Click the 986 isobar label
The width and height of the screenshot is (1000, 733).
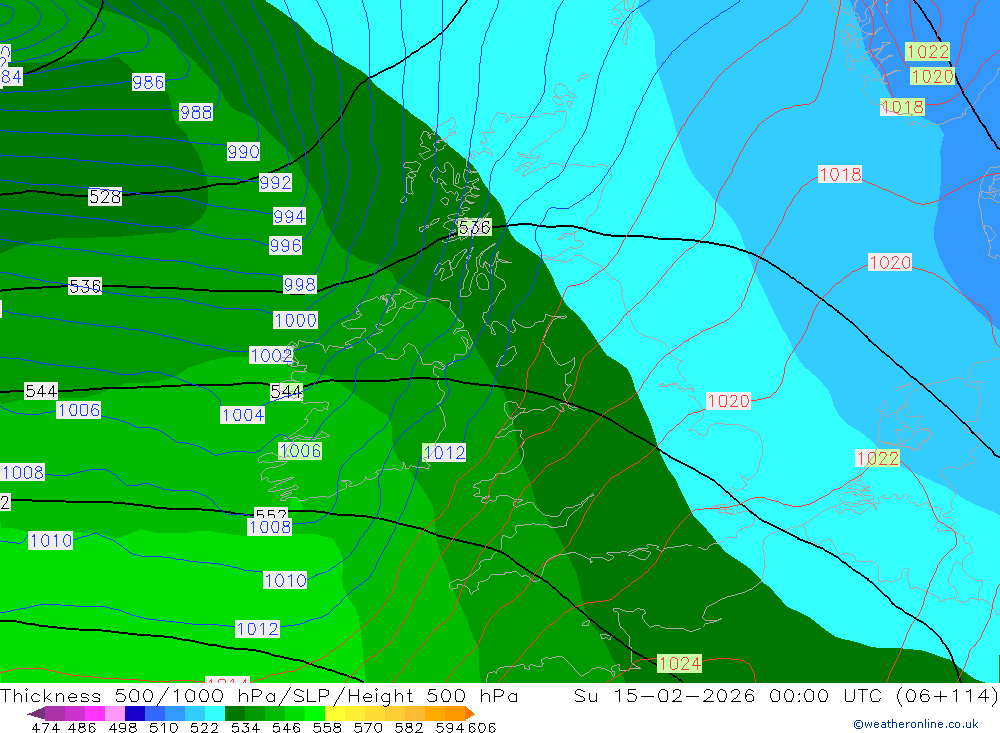[148, 82]
